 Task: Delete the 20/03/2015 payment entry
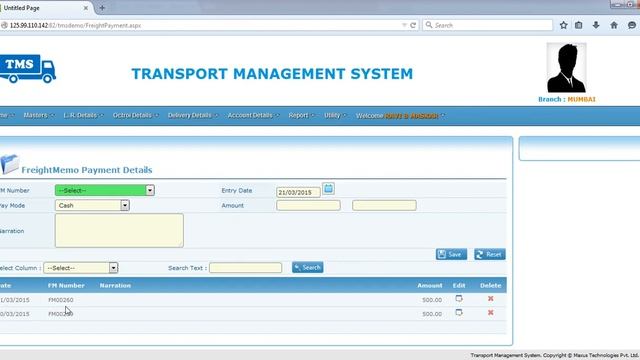[x=491, y=313]
